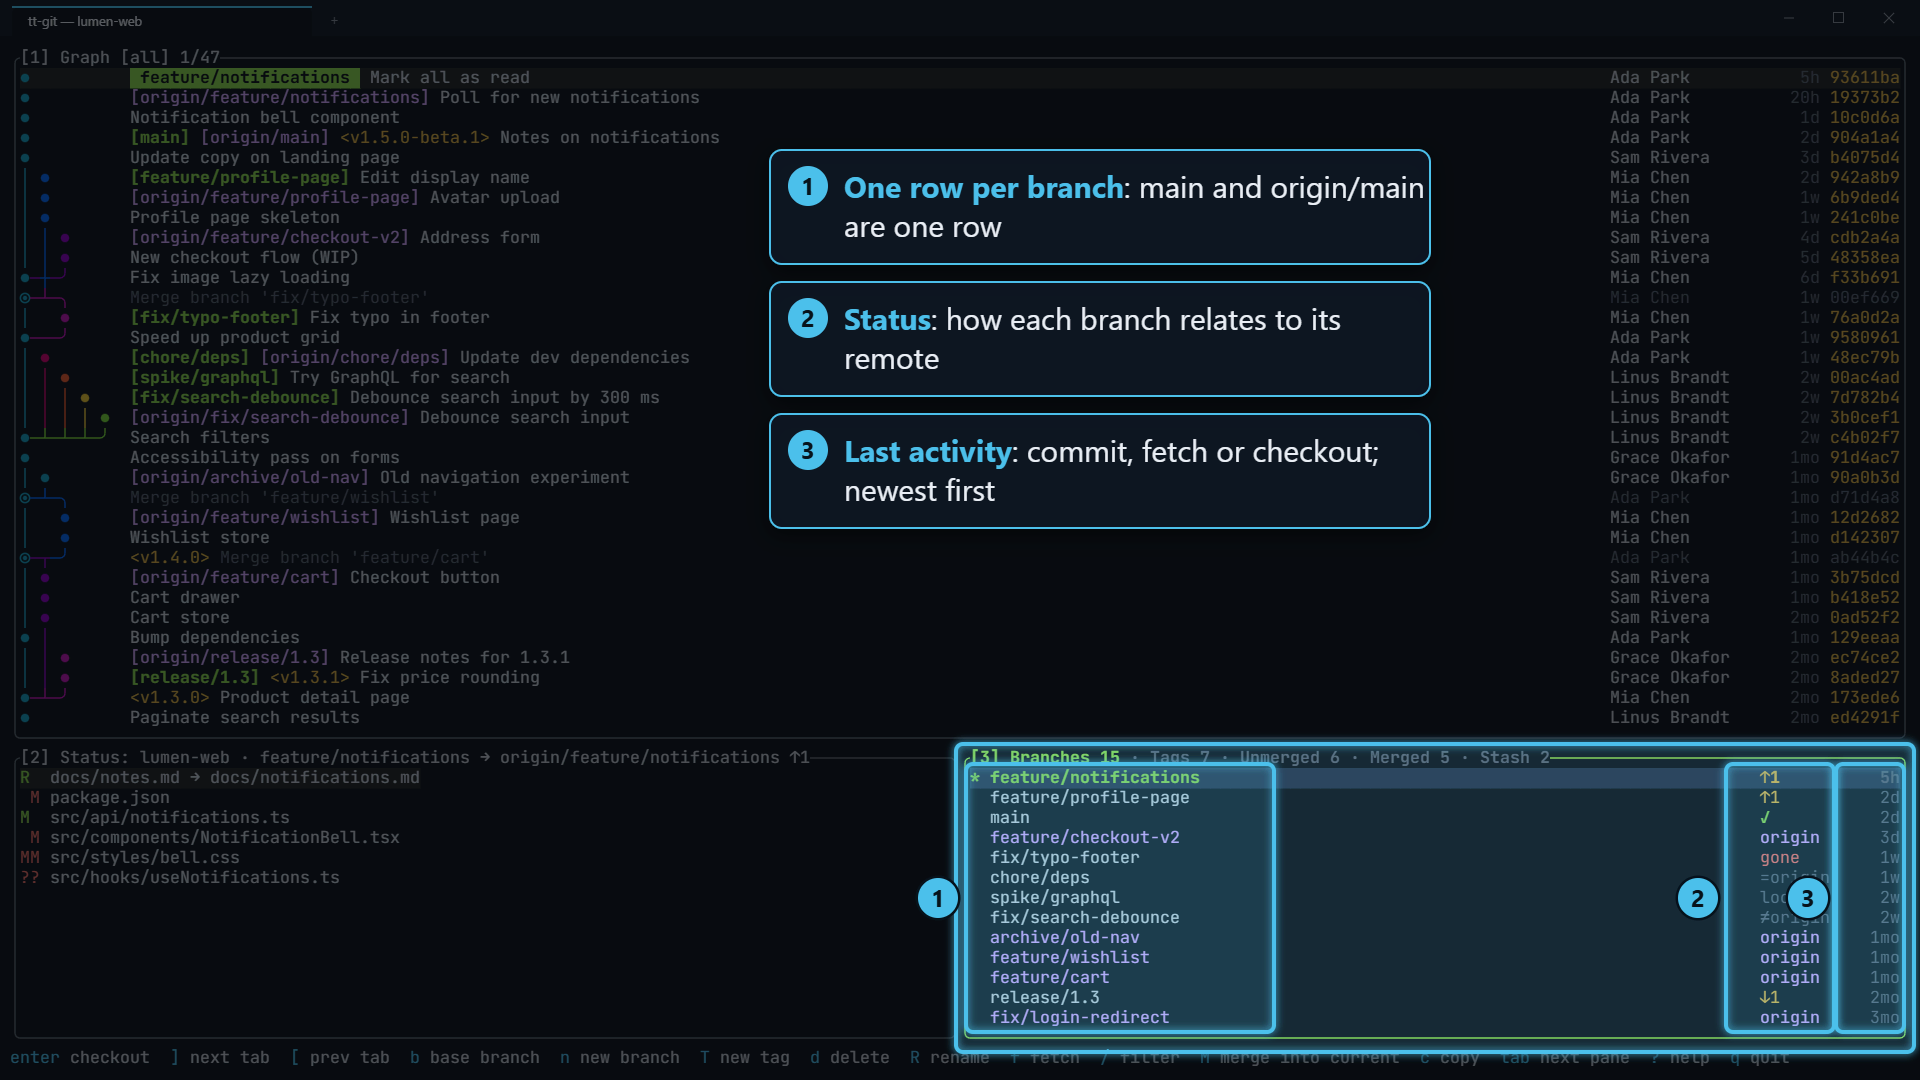Click the '] next tab' hint
This screenshot has height=1080, width=1920.
[220, 1057]
